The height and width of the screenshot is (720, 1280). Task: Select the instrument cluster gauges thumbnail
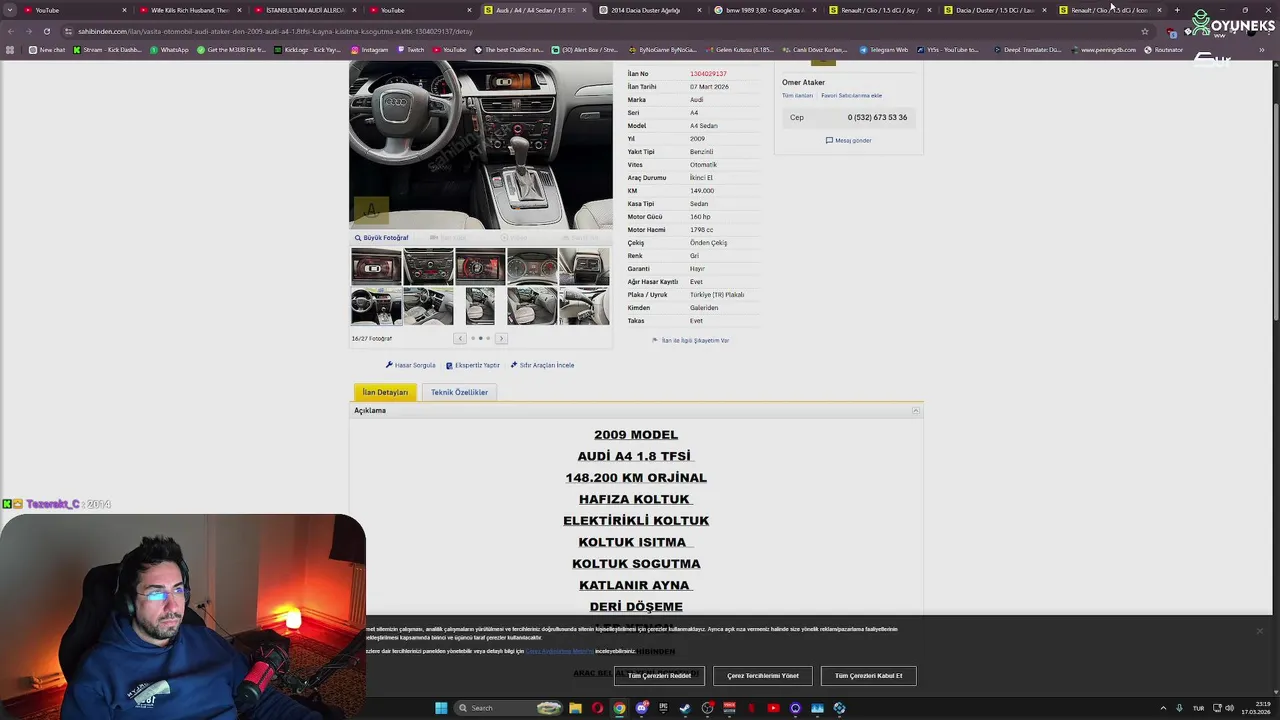[532, 267]
